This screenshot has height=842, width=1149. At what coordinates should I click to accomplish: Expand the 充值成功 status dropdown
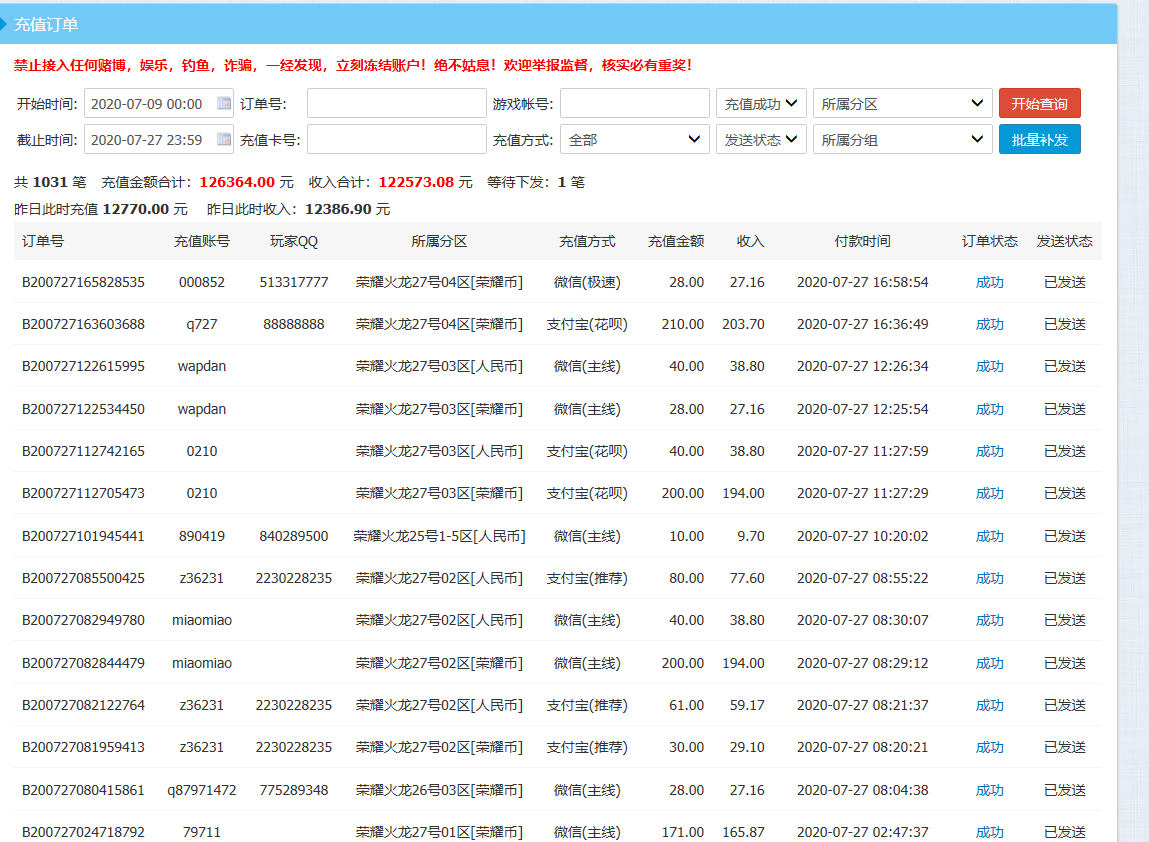[x=761, y=103]
